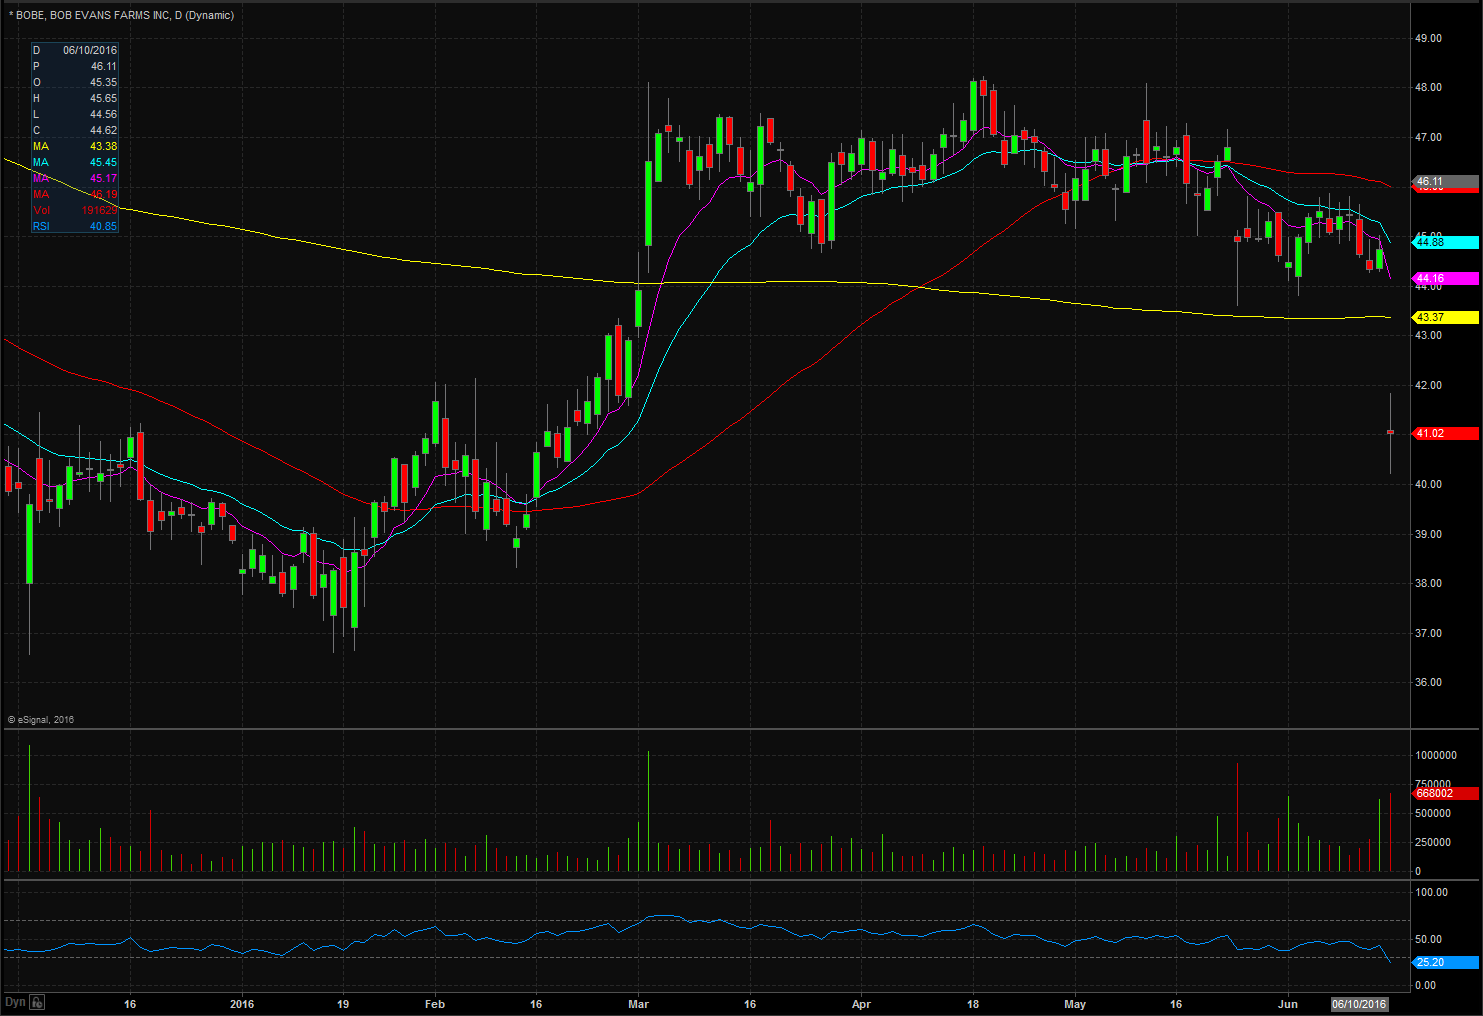Click the 250000 volume axis label
Screen dimensions: 1483x1016
1432,842
